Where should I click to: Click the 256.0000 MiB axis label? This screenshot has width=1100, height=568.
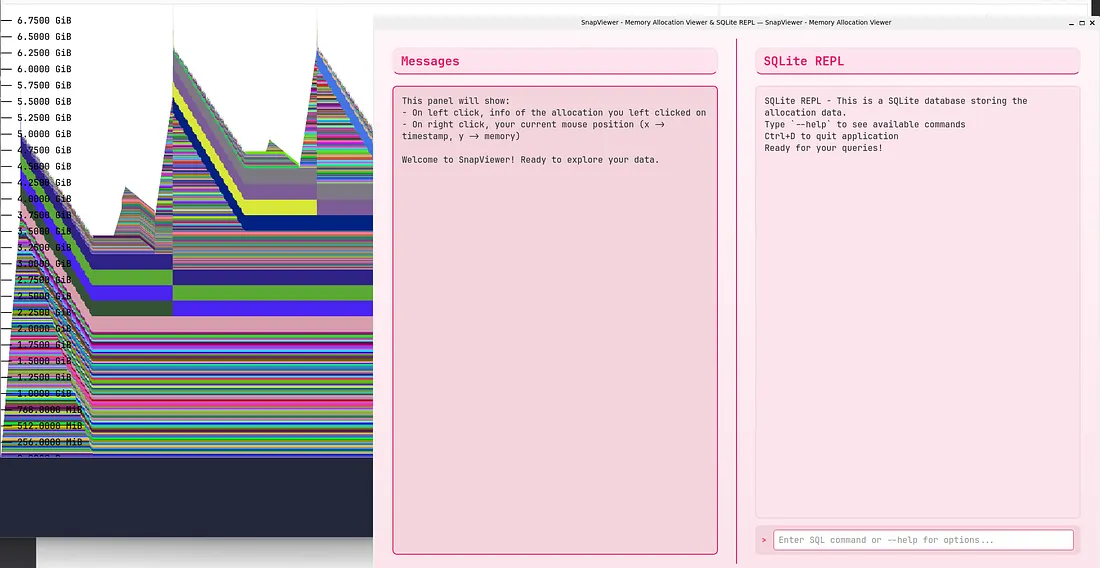point(48,441)
